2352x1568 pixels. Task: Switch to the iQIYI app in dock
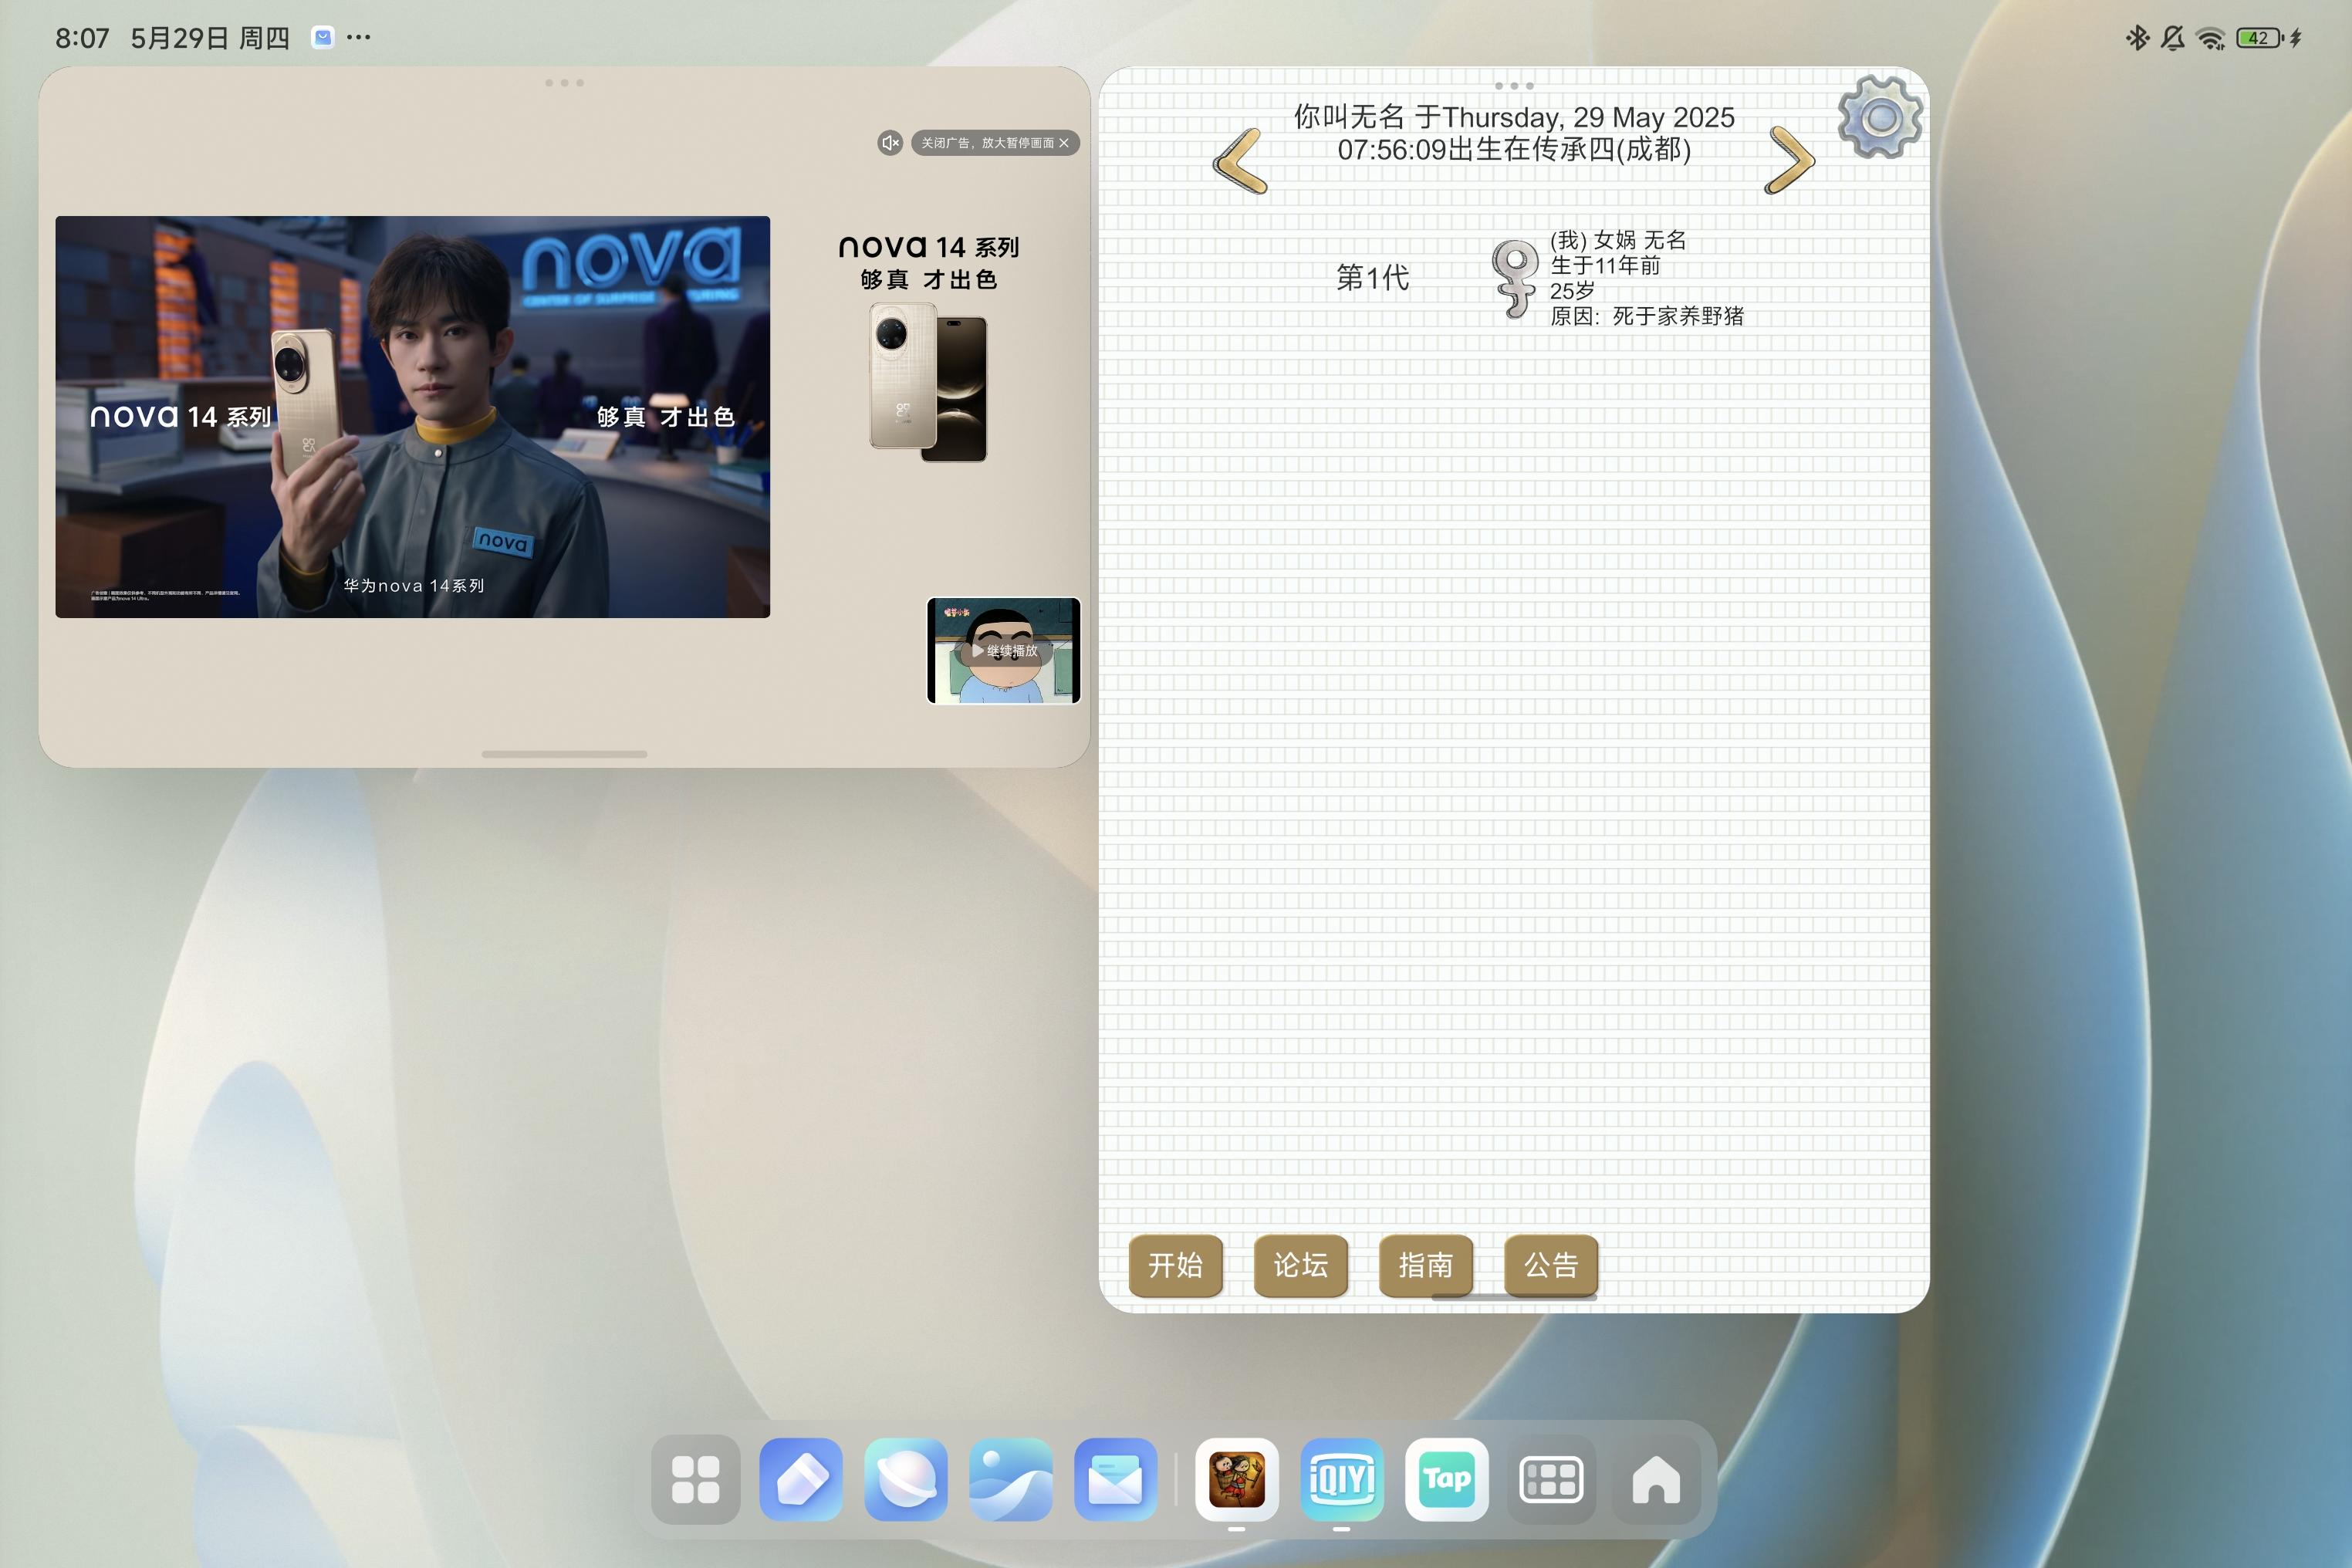[1342, 1480]
